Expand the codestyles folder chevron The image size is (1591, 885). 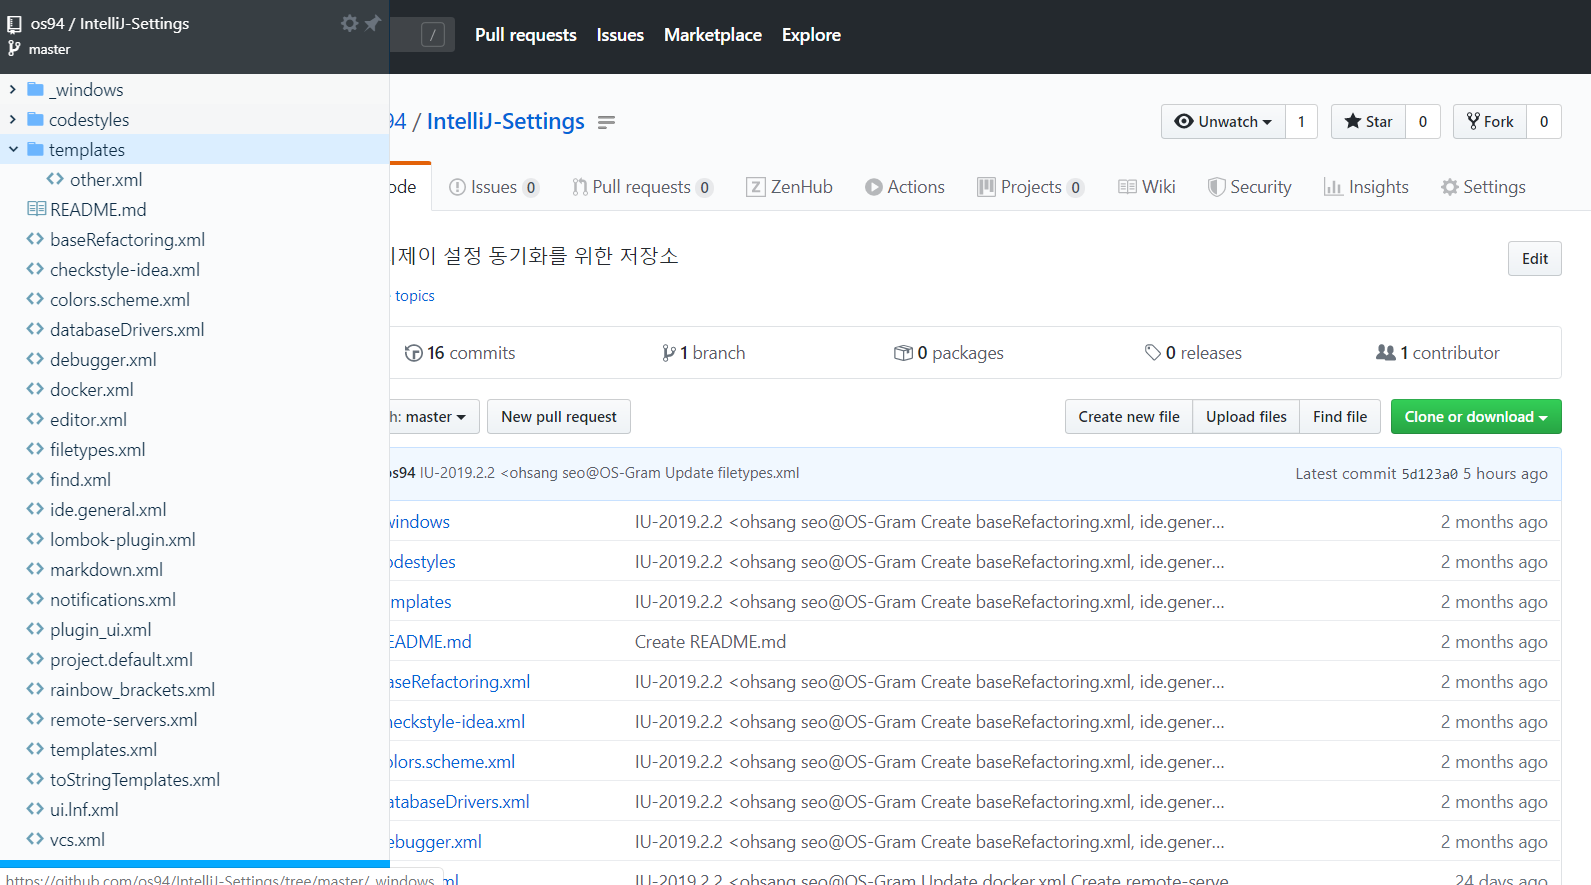[x=13, y=119]
